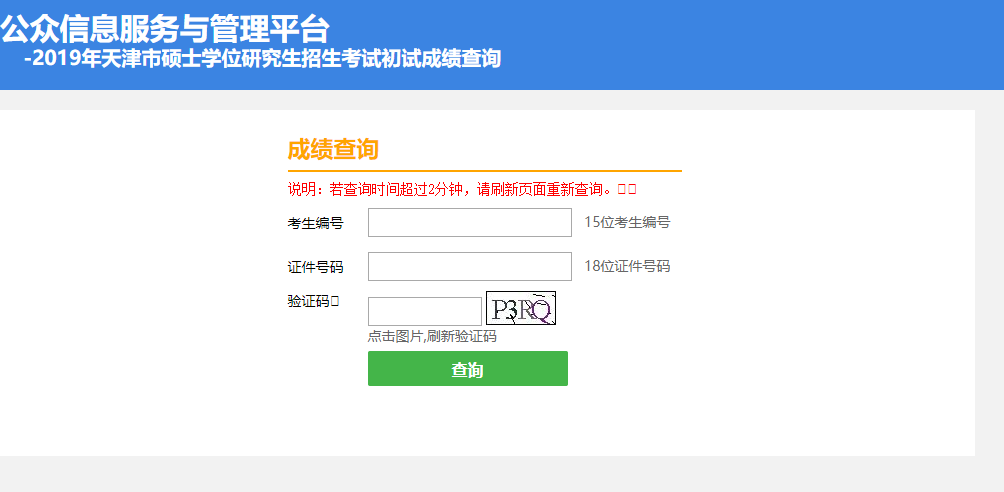Click the orange divider under 成绩查询
The image size is (1004, 492).
484,171
